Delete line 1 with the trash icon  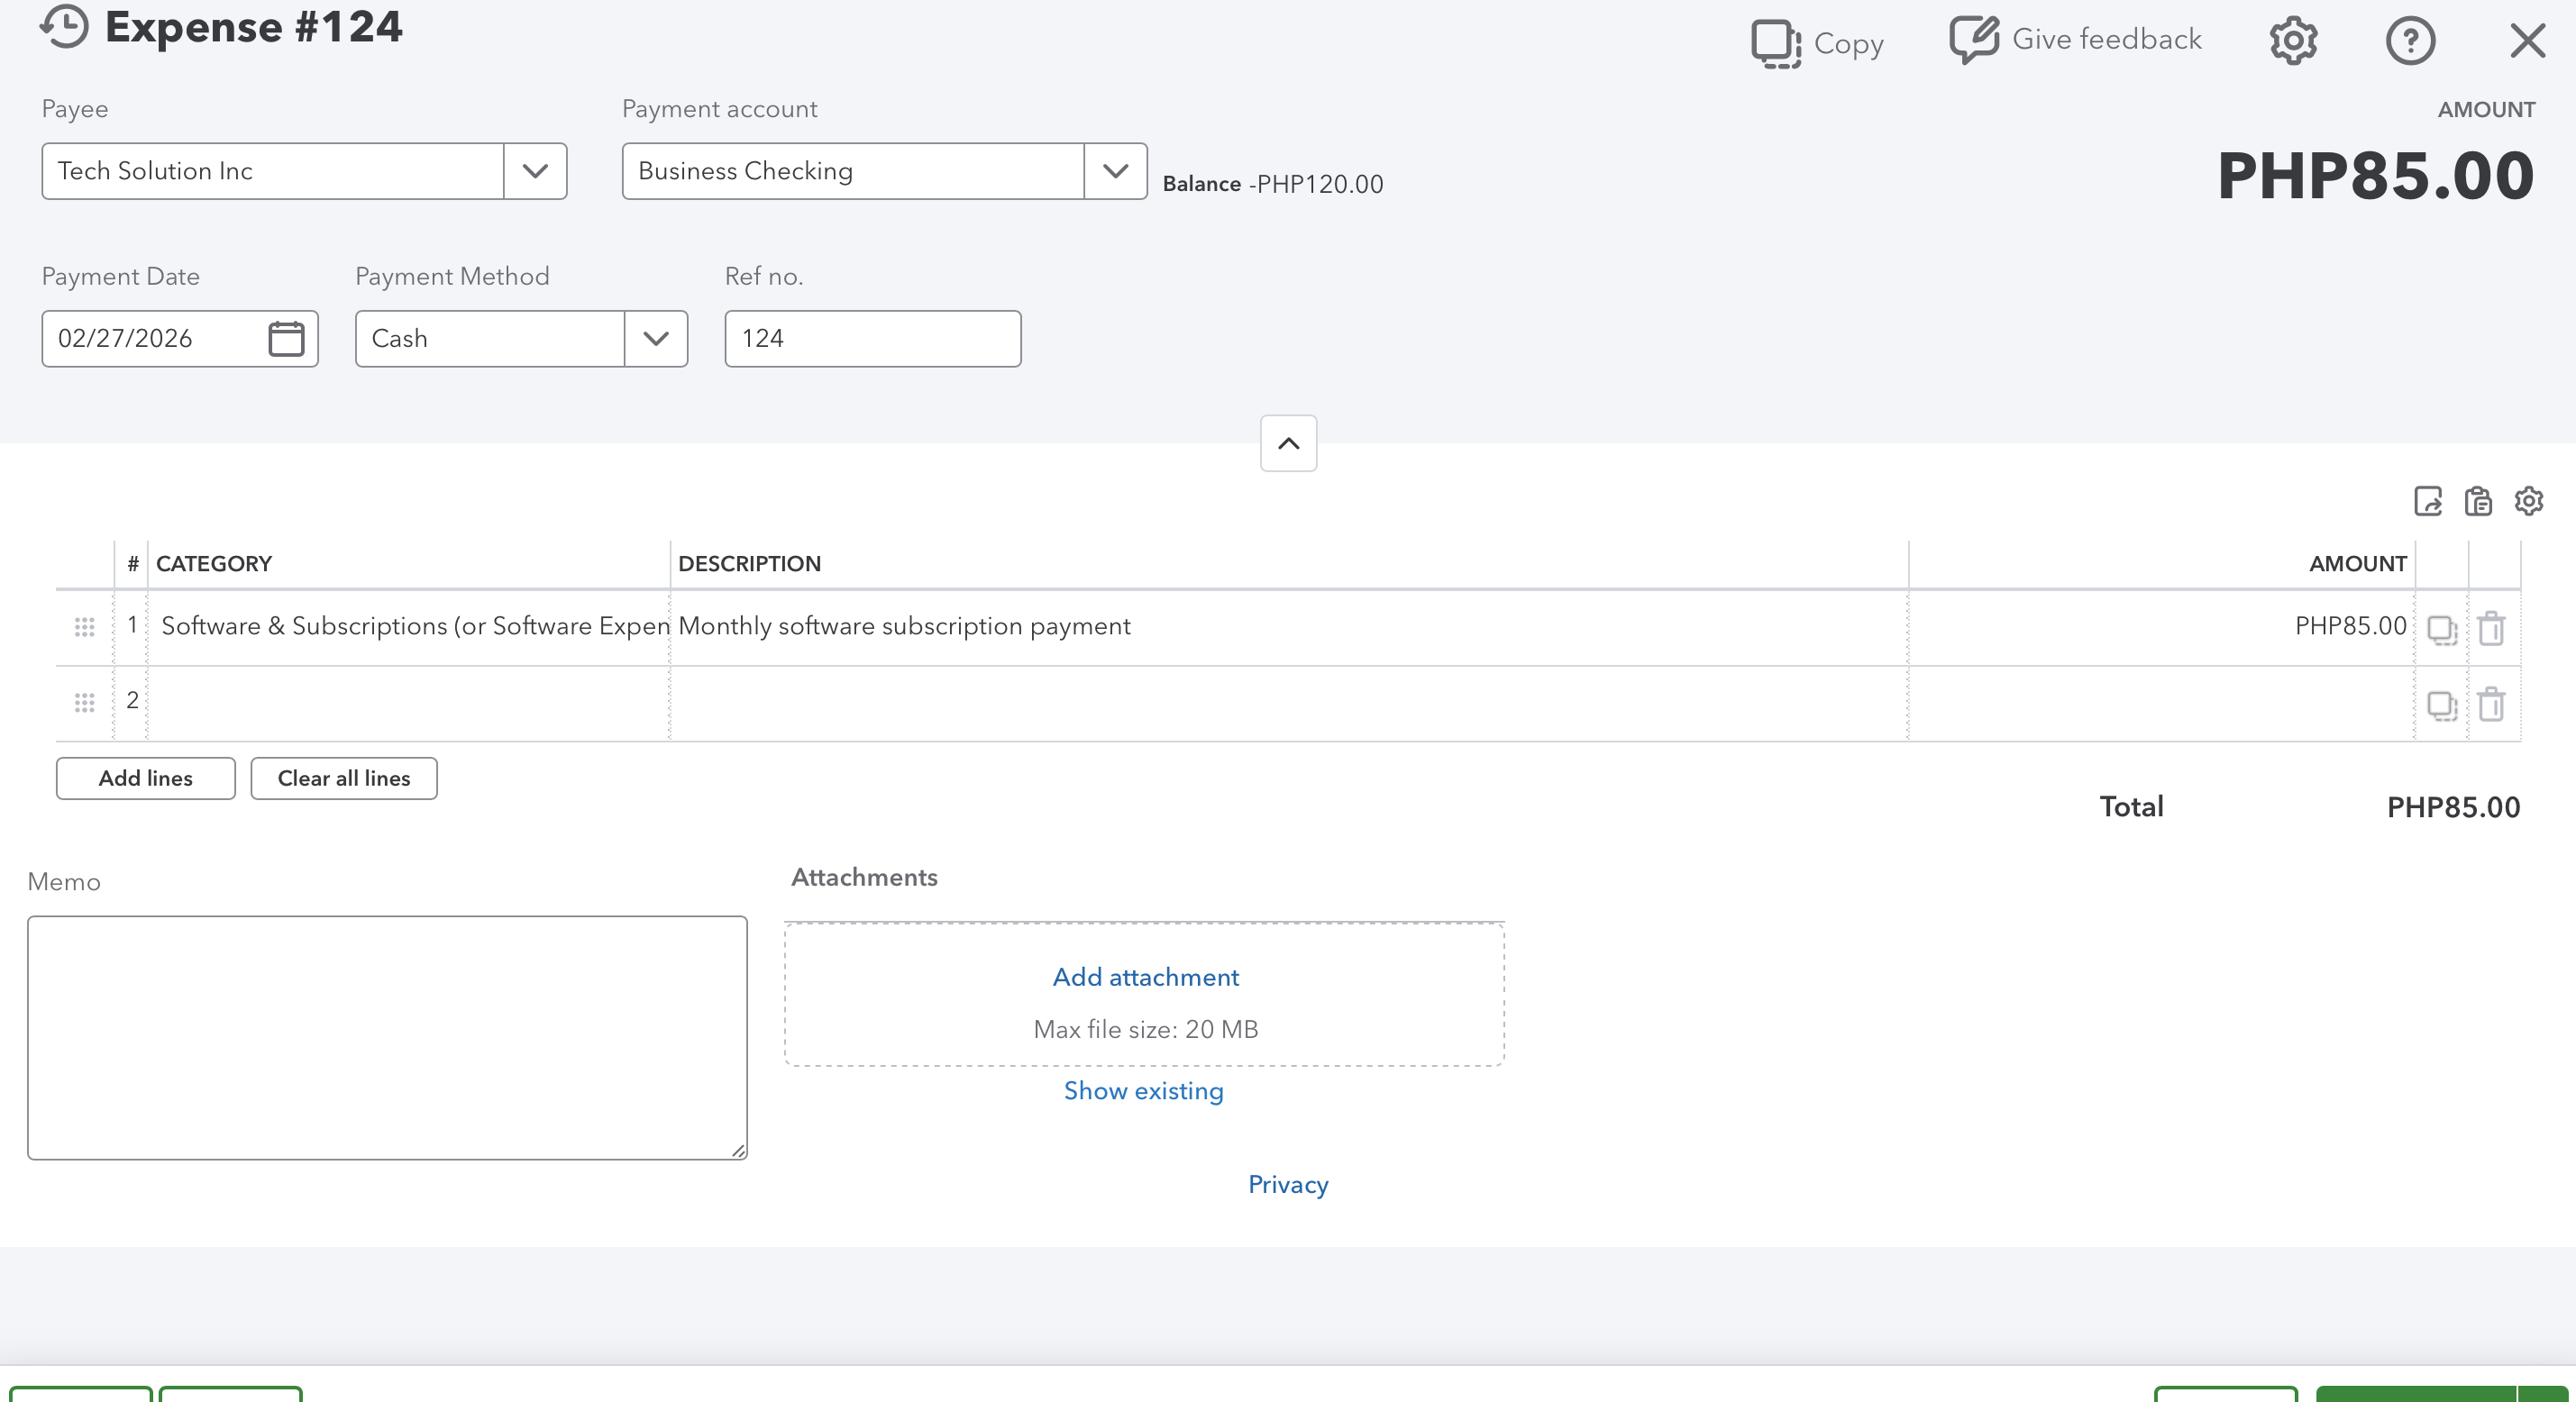click(x=2491, y=629)
